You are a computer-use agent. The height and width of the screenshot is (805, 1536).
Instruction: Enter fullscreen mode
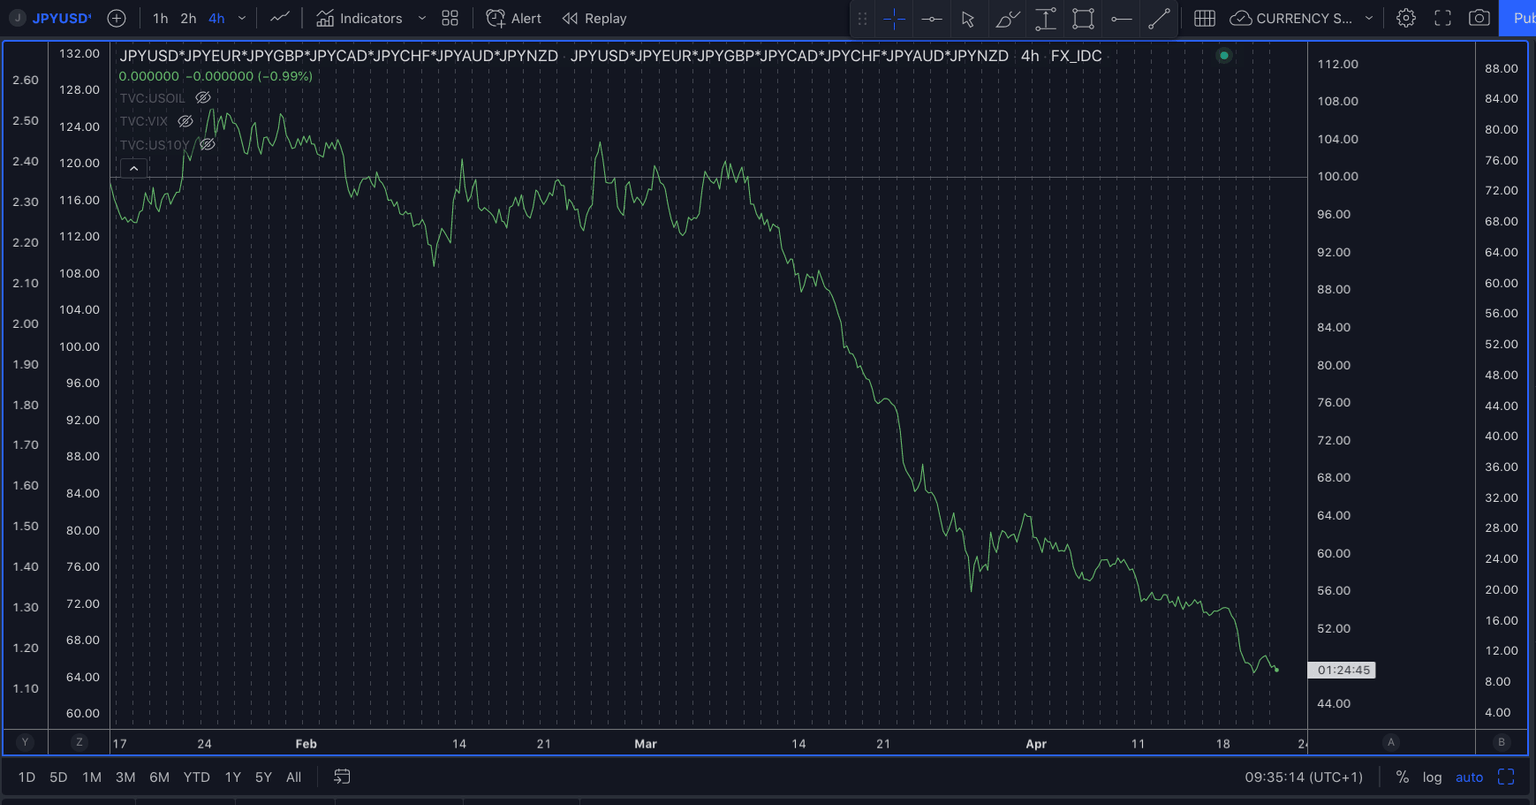pos(1442,18)
